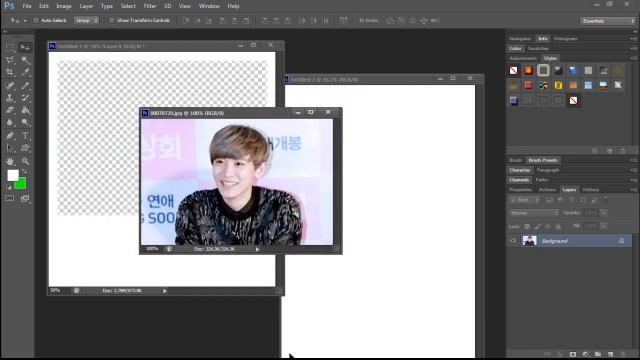The height and width of the screenshot is (360, 640).
Task: Enable the Auto-Select checkbox
Action: click(36, 20)
